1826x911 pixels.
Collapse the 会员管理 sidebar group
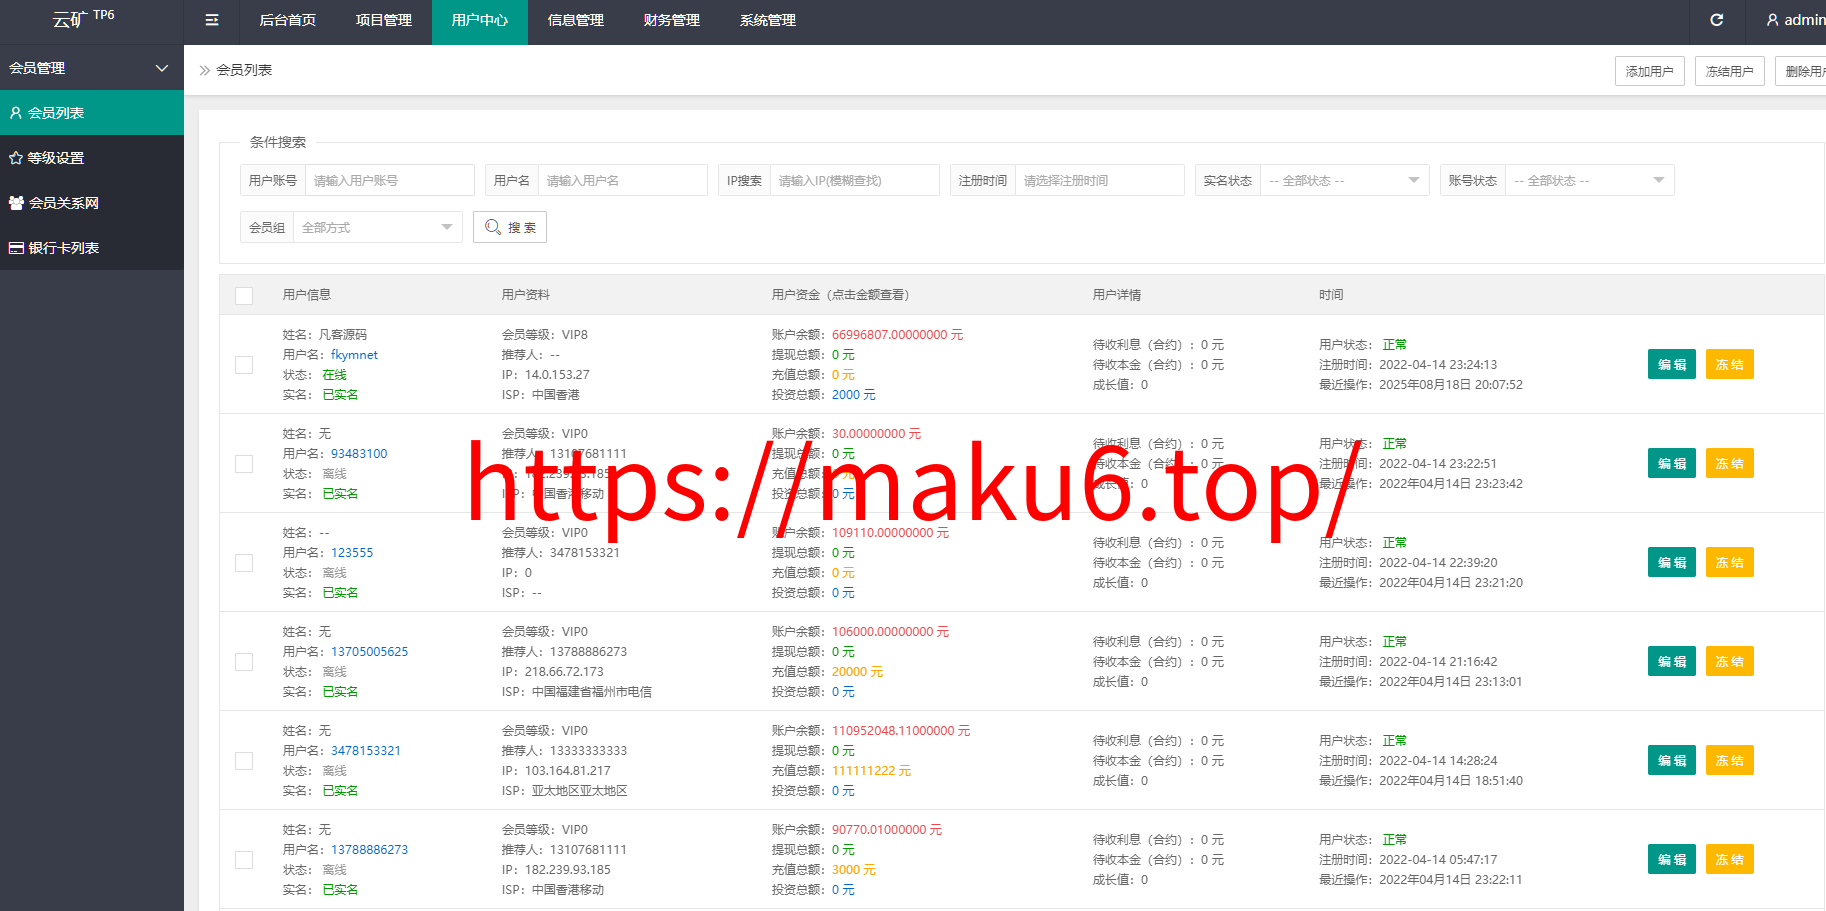[92, 68]
